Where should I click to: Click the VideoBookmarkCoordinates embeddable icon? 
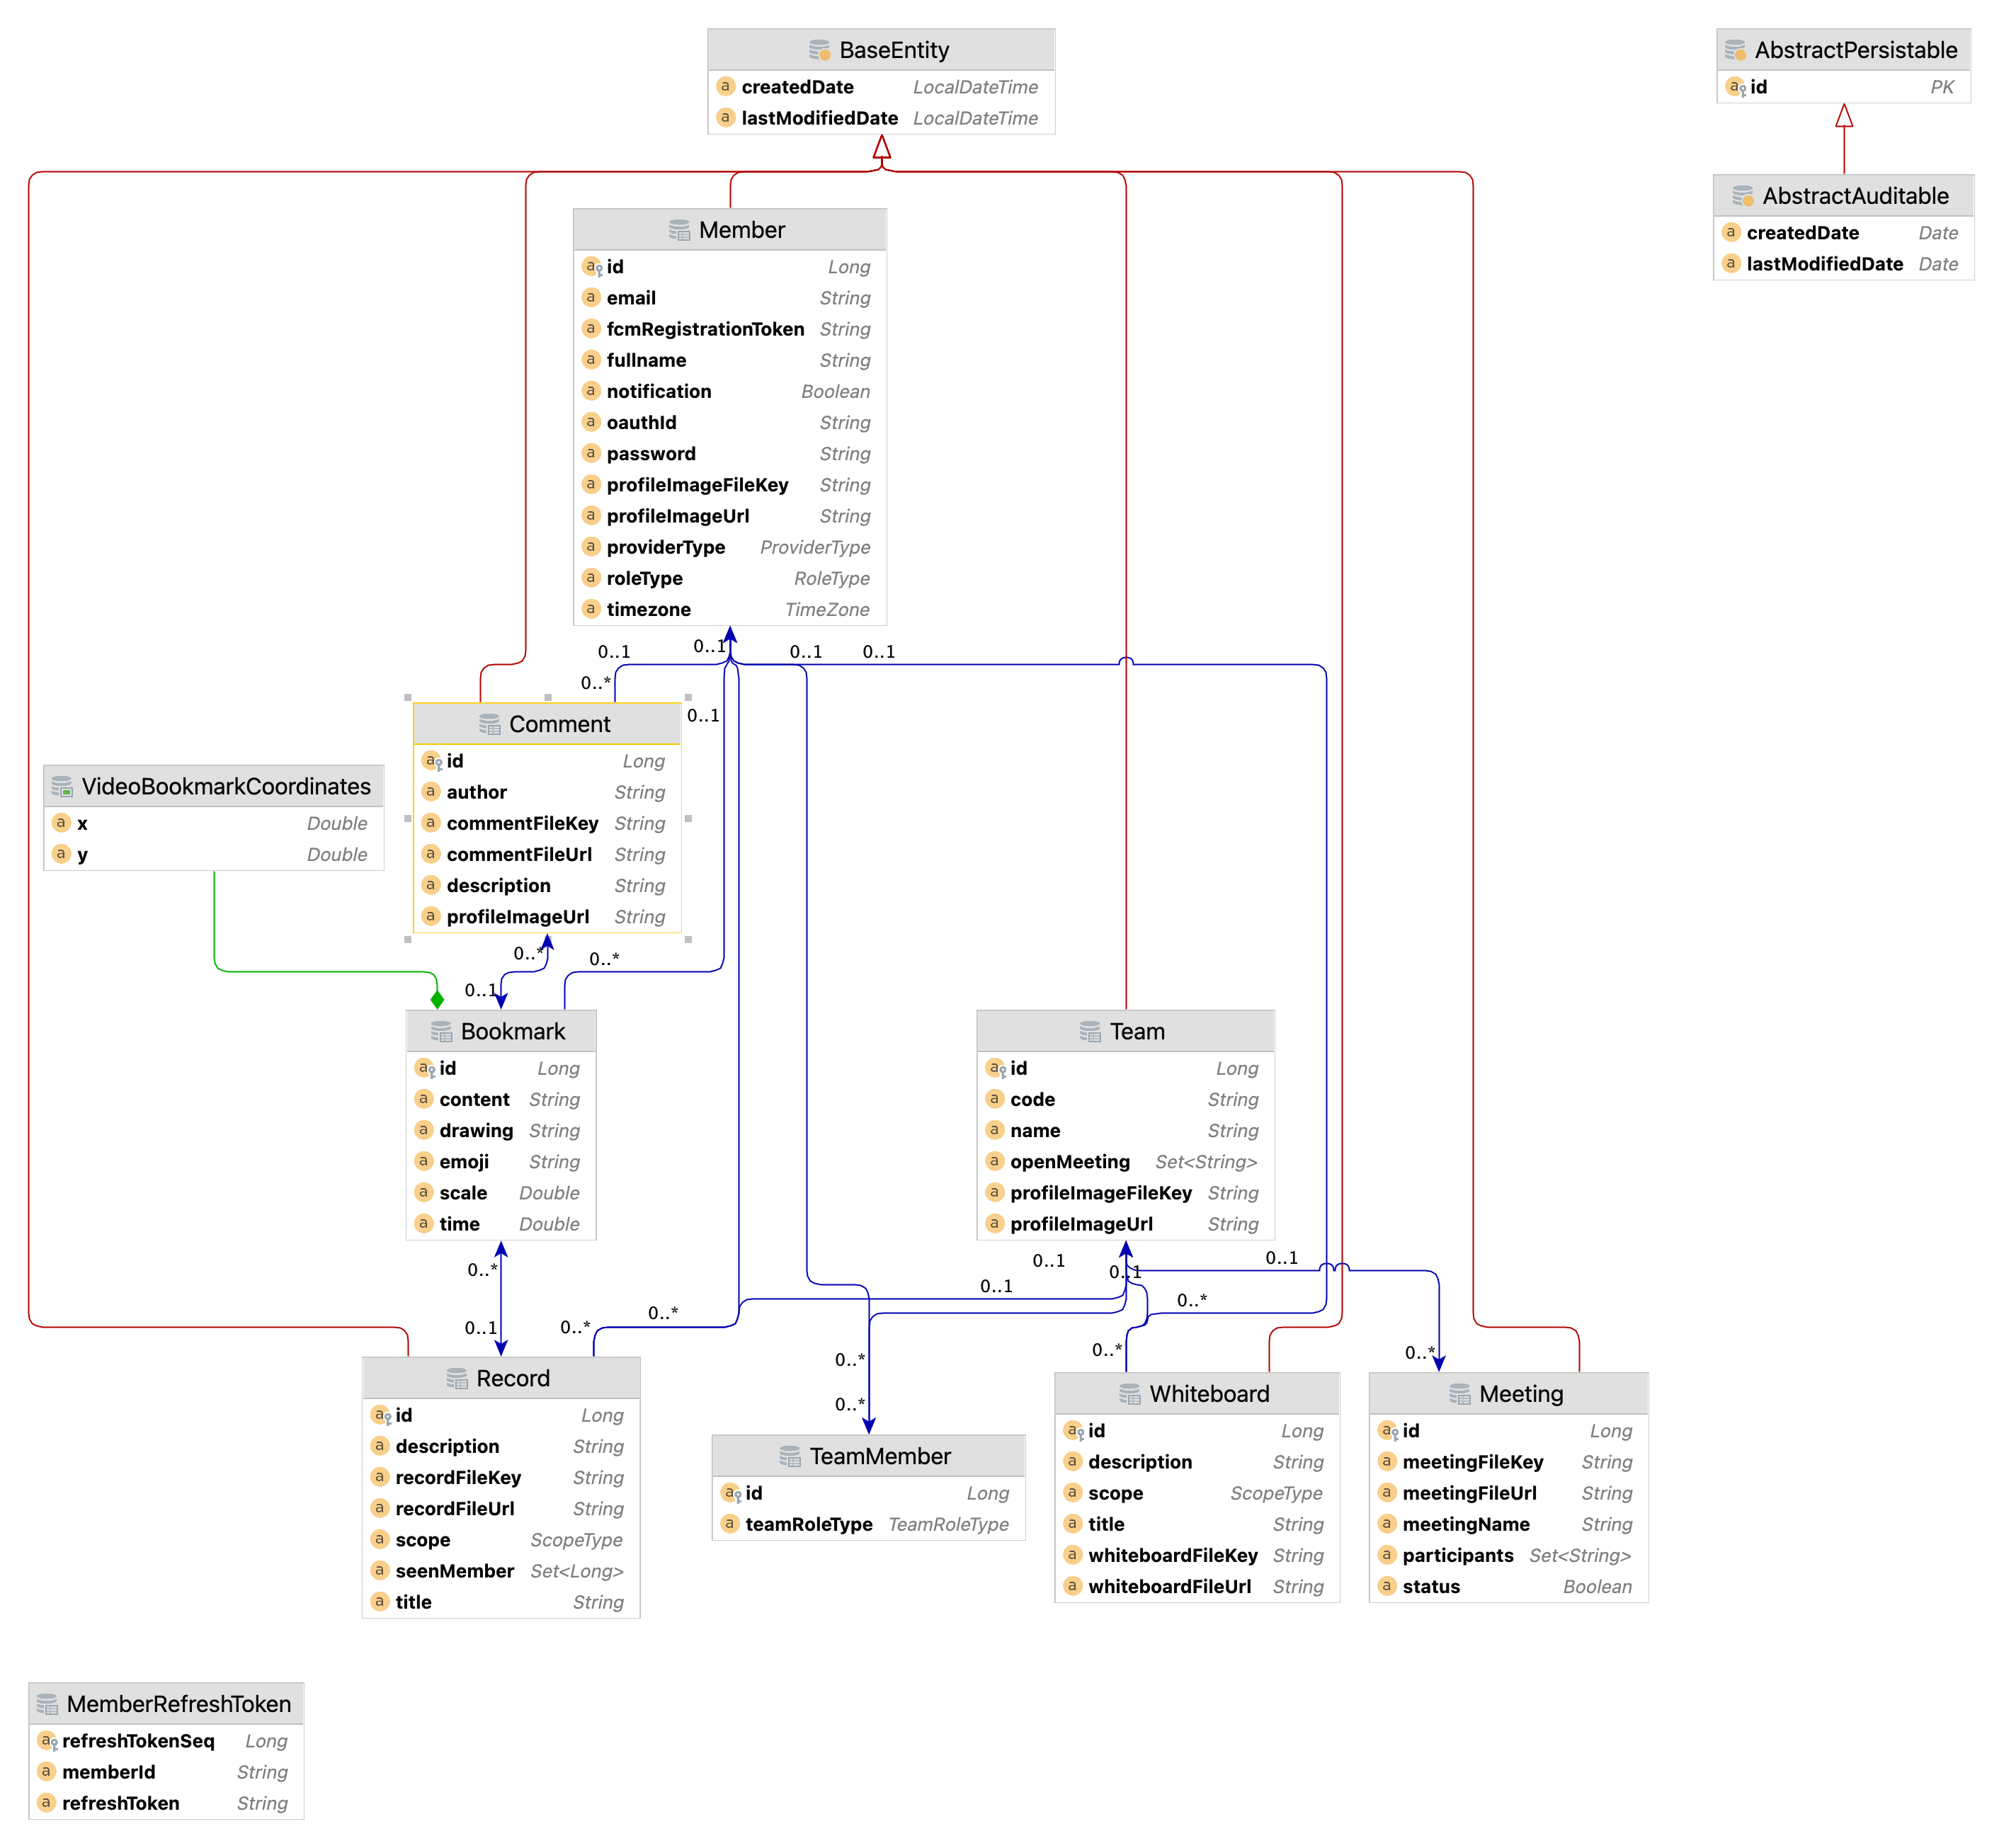pos(62,787)
